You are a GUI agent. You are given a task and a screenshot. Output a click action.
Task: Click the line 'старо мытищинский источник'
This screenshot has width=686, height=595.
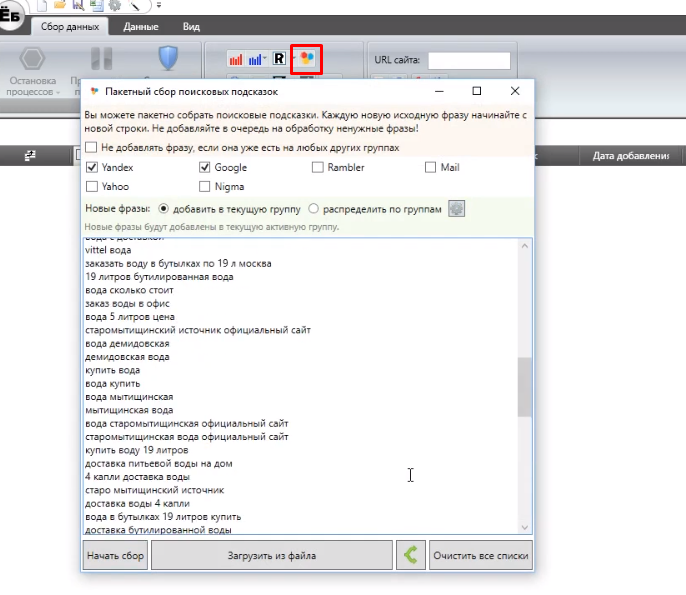[x=154, y=490]
